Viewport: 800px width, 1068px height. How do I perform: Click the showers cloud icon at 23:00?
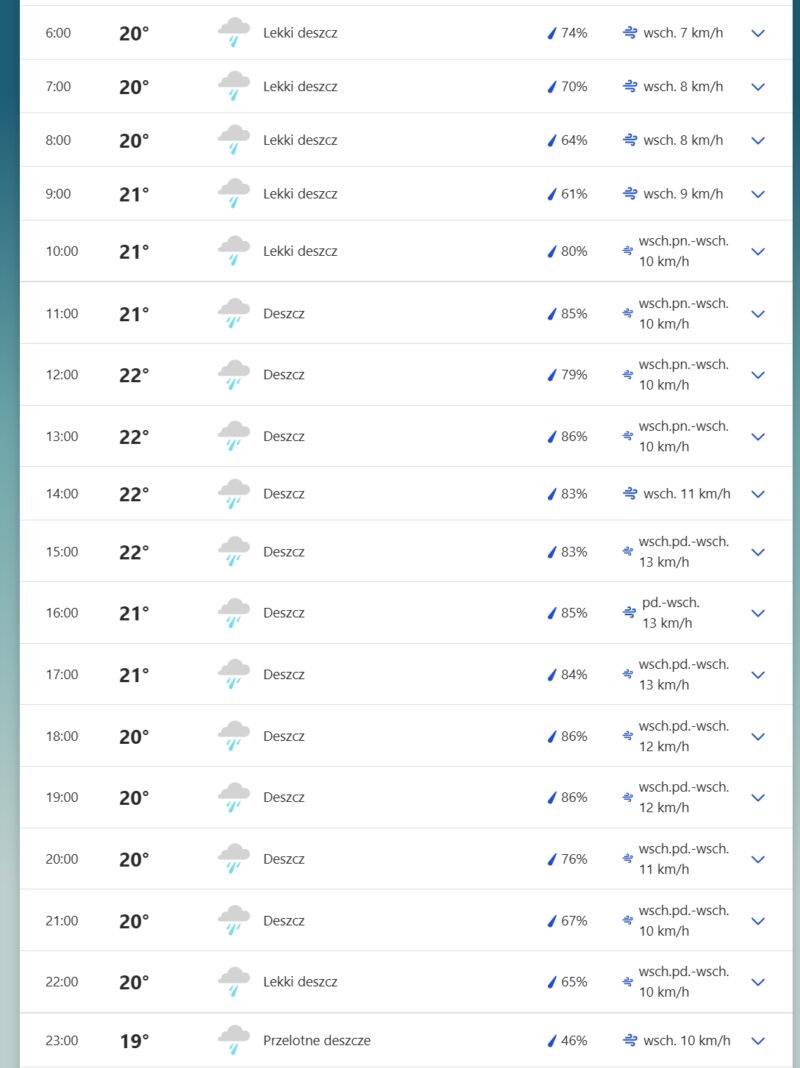point(234,1041)
